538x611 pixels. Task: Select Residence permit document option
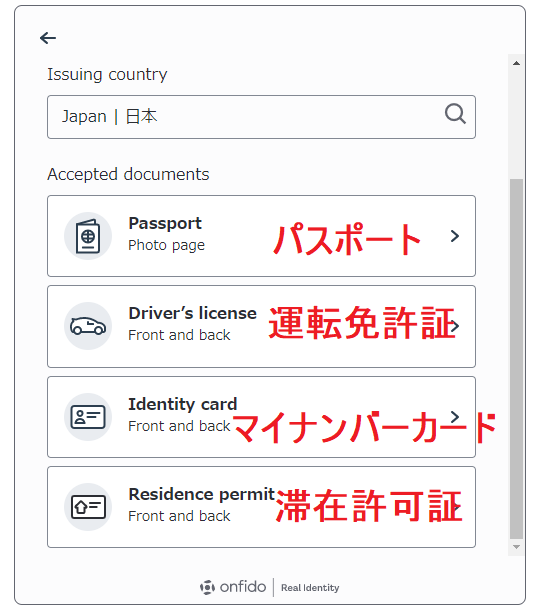click(x=261, y=507)
